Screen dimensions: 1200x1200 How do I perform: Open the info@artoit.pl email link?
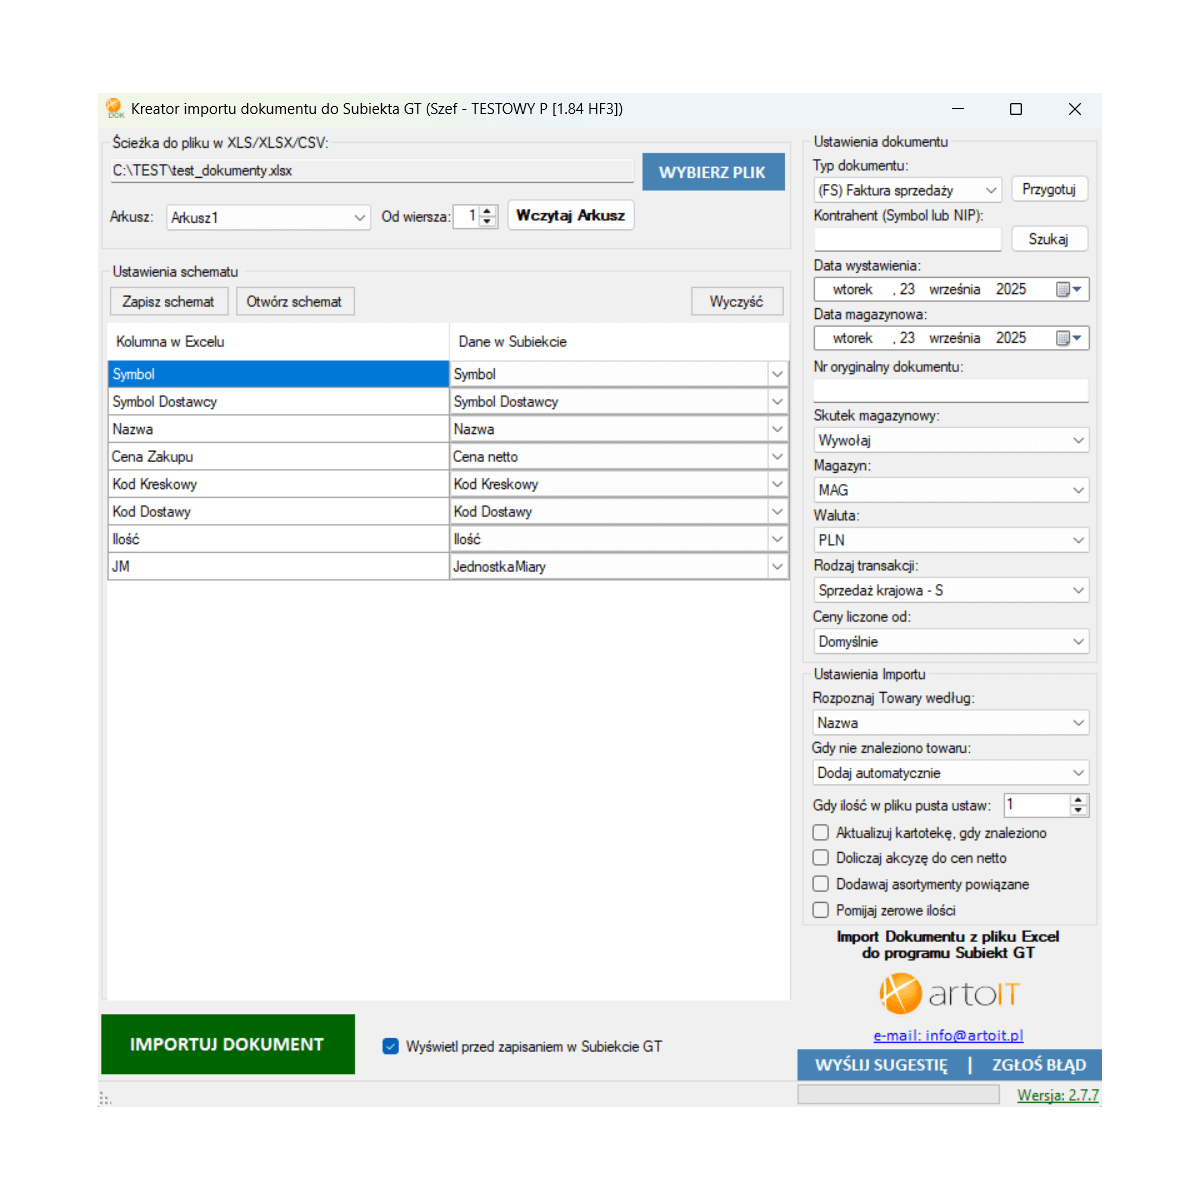tap(948, 1036)
